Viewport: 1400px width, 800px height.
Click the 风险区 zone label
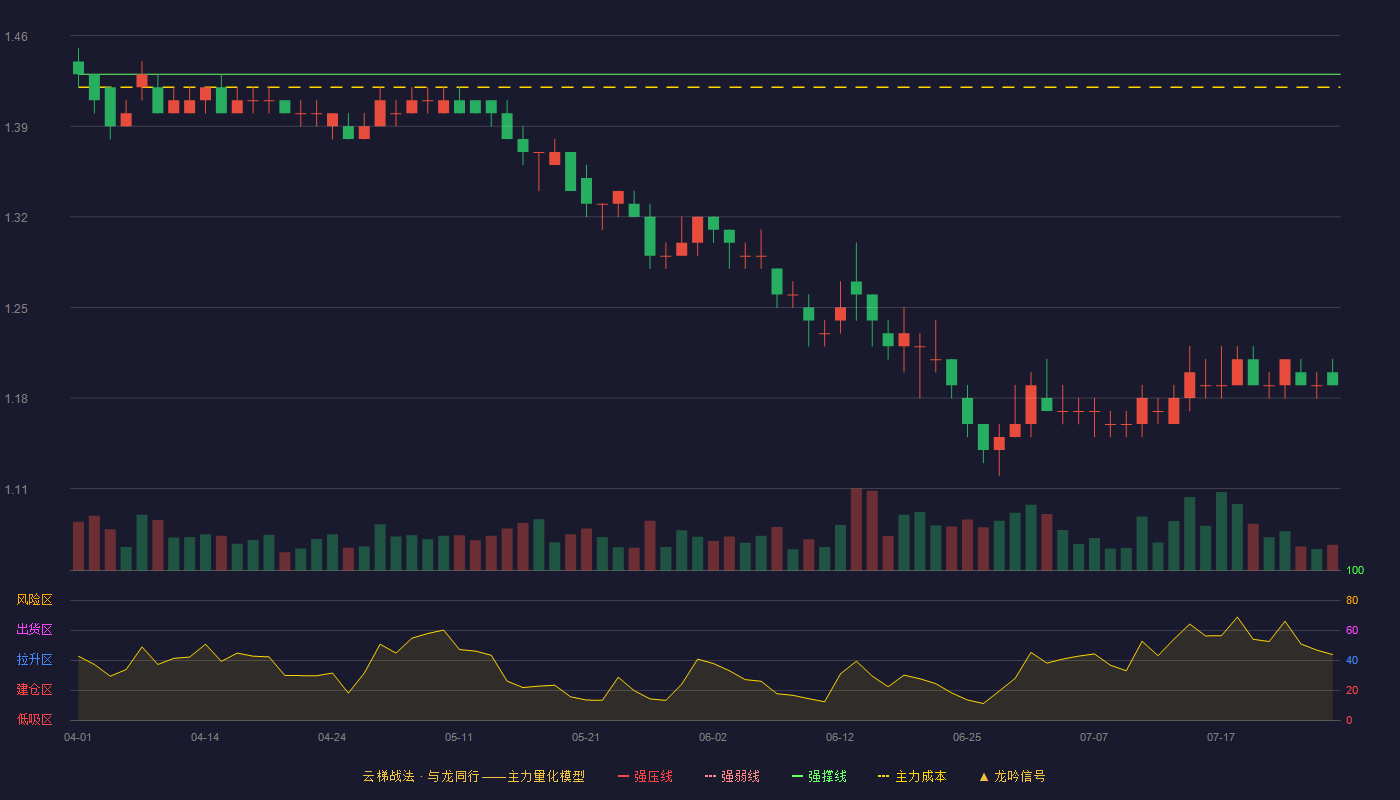[34, 600]
